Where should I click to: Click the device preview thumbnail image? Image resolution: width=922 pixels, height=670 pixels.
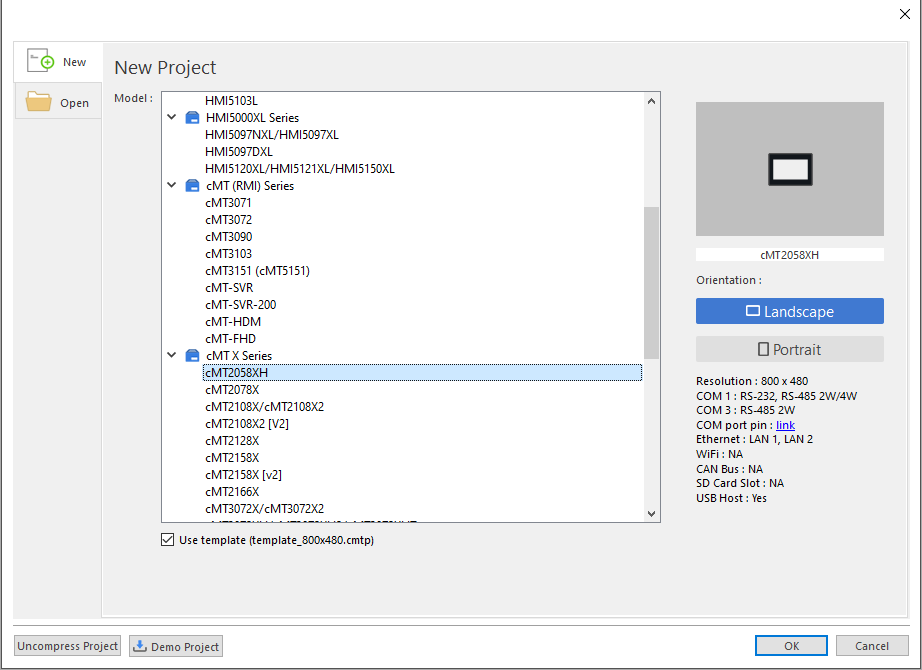(x=790, y=169)
